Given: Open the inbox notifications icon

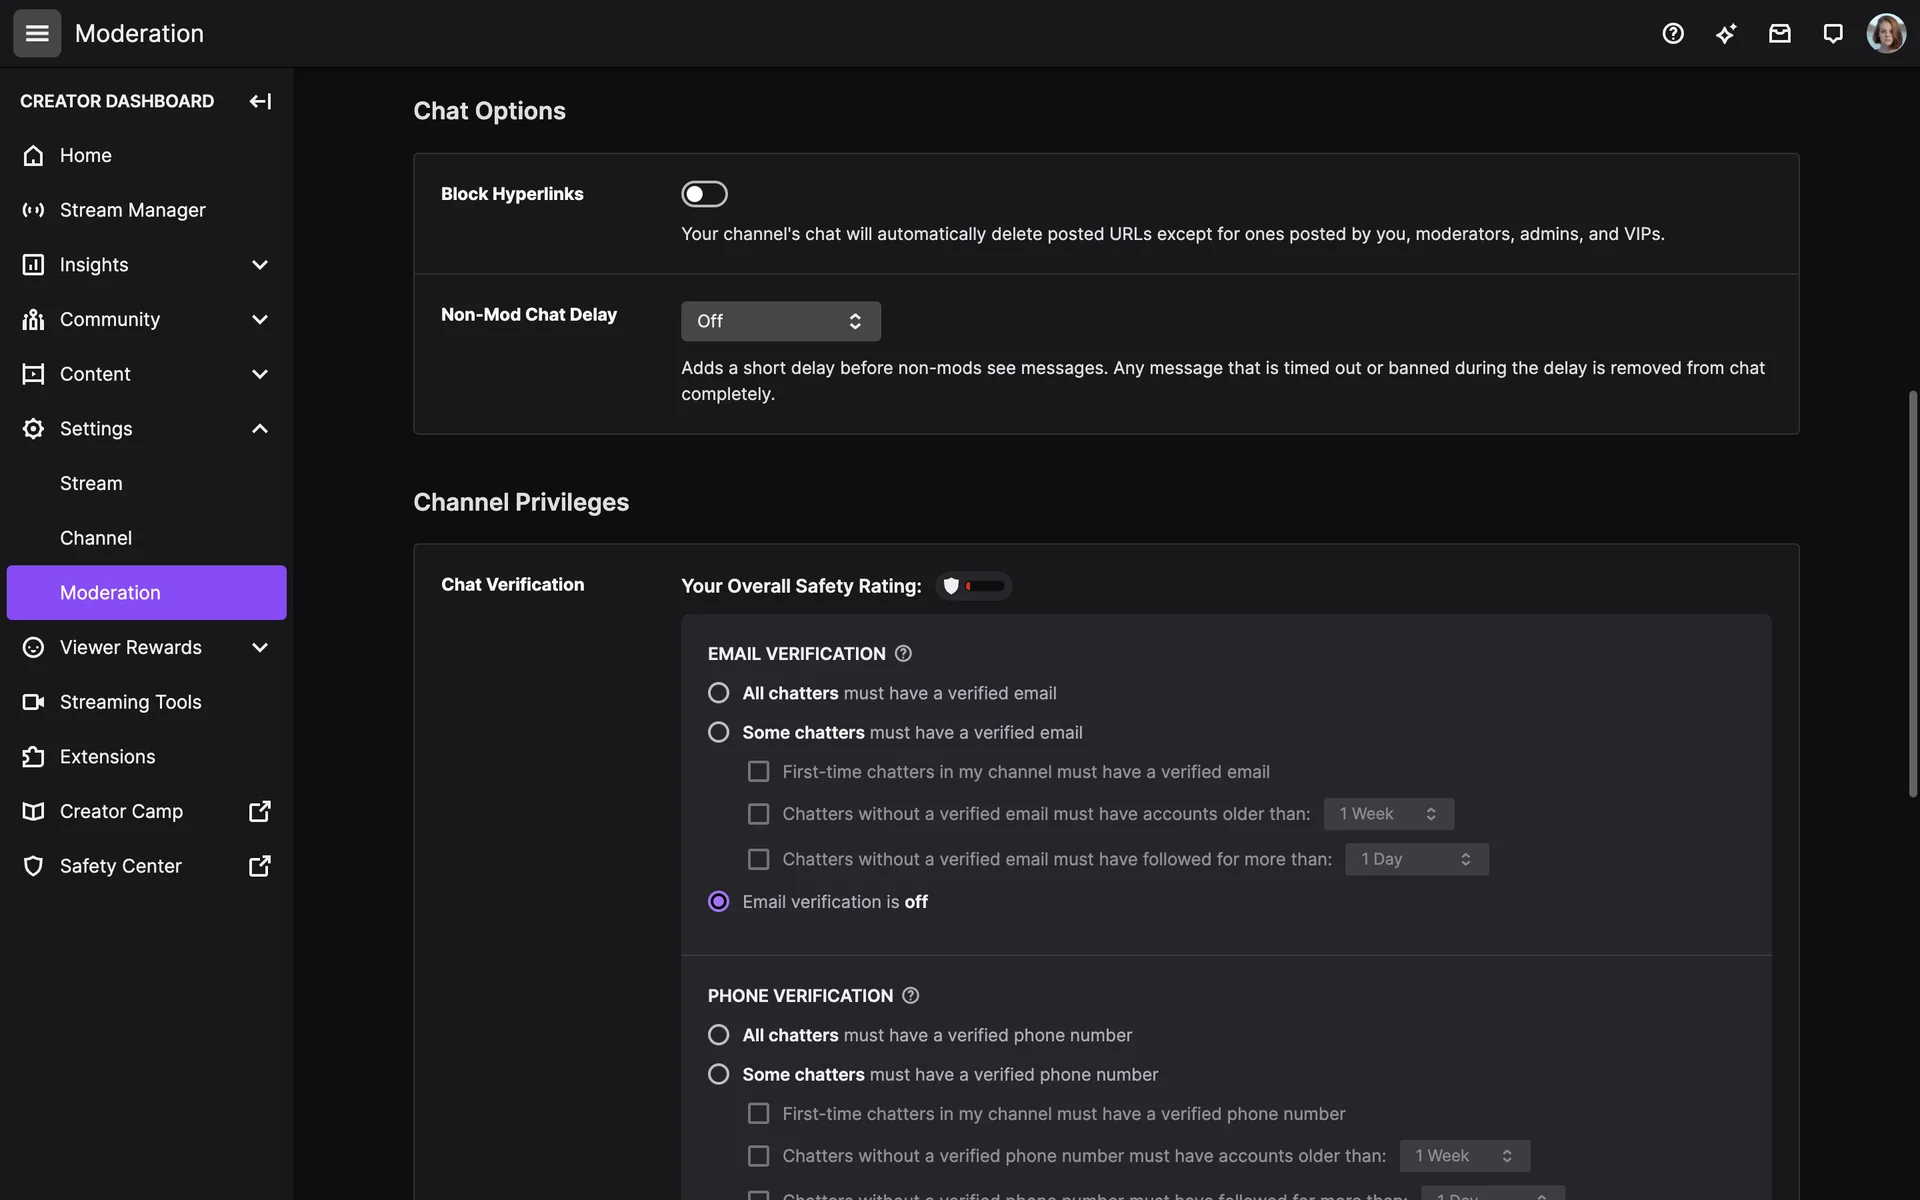Looking at the screenshot, I should pyautogui.click(x=1779, y=33).
